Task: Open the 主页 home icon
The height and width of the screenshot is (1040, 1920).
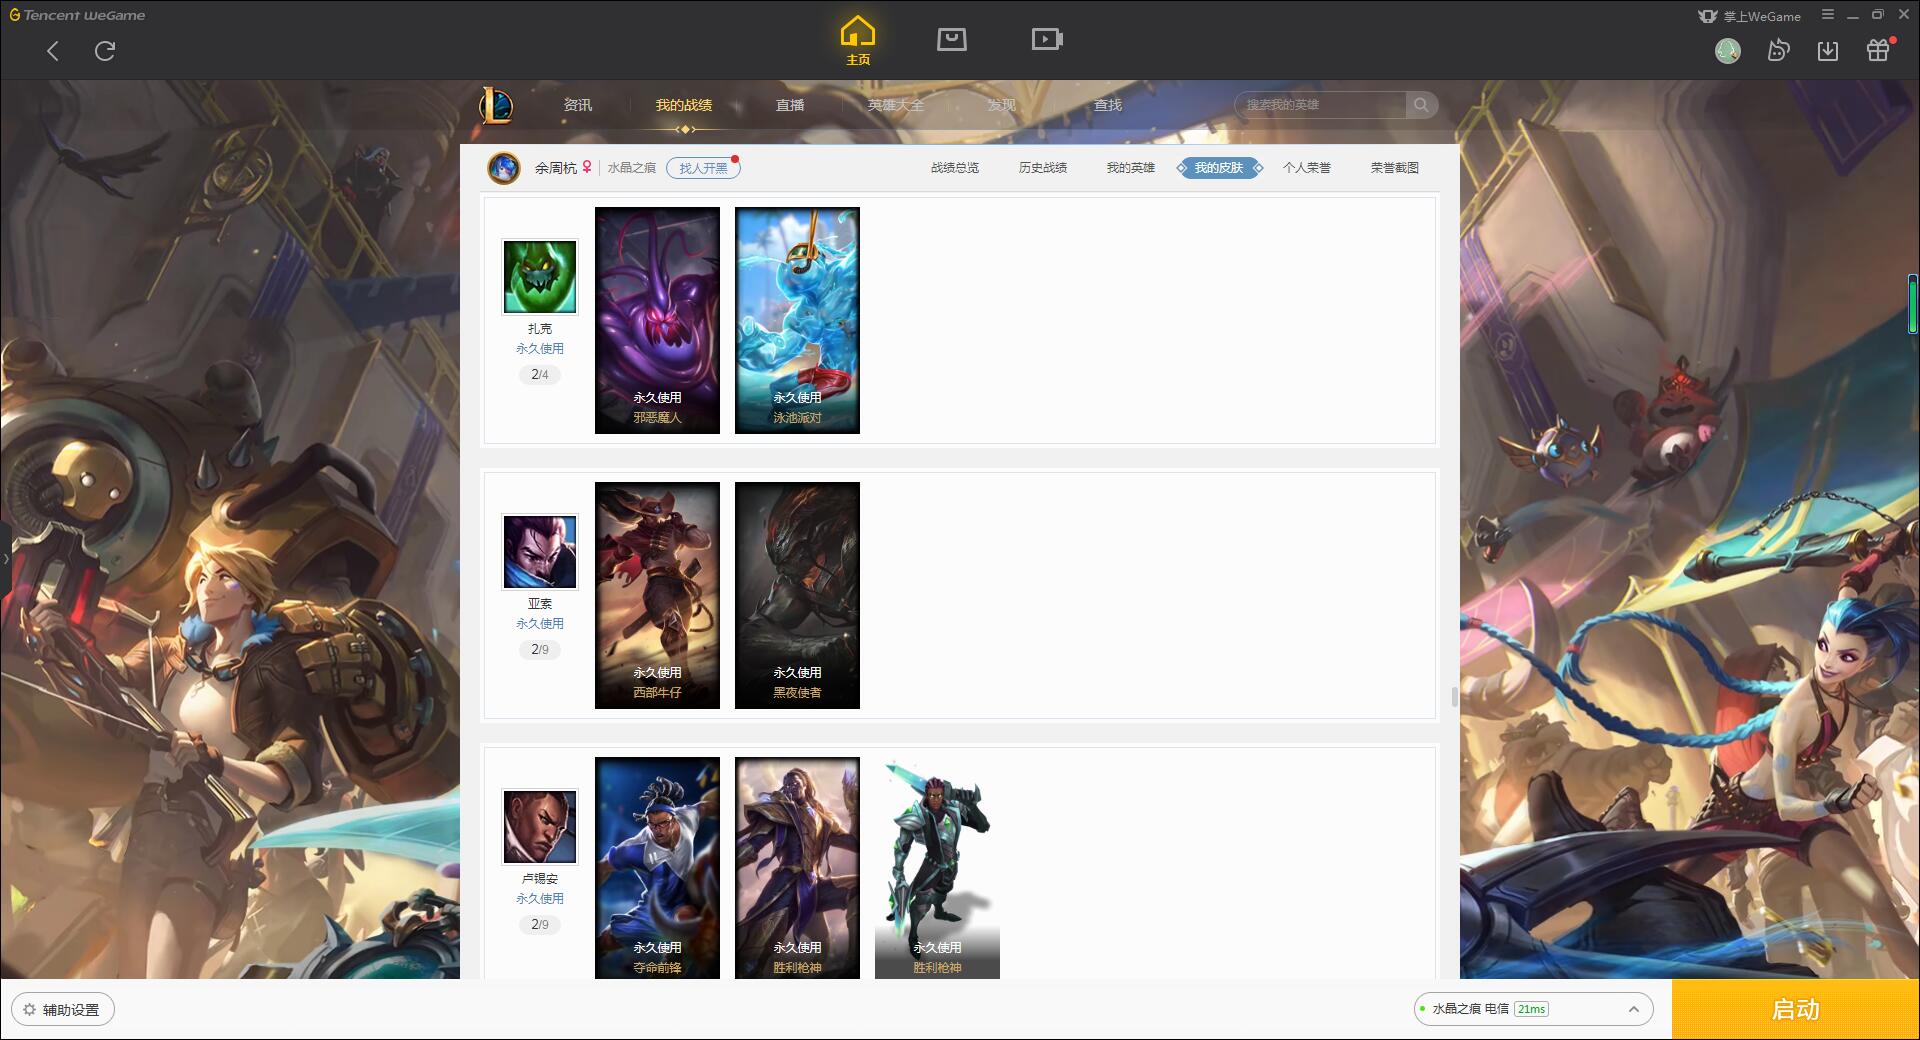Action: (x=858, y=40)
